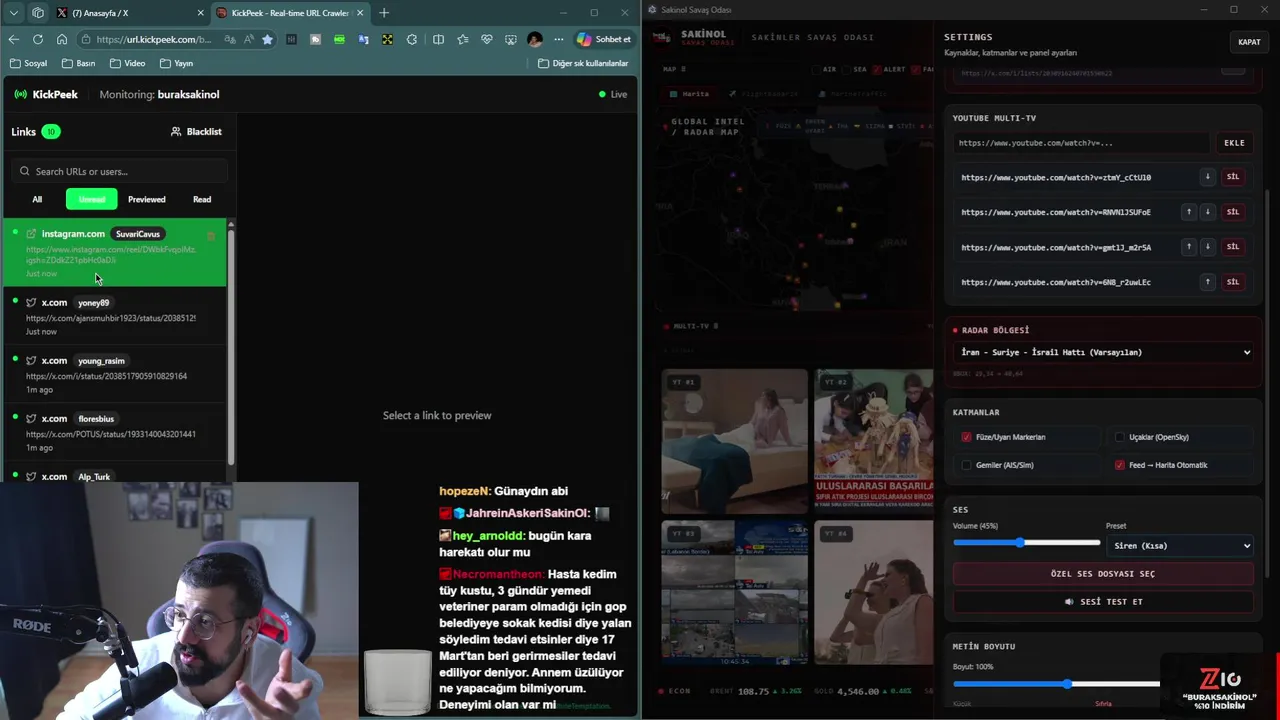The image size is (1280, 720).
Task: Open a new browser tab
Action: pyautogui.click(x=384, y=13)
